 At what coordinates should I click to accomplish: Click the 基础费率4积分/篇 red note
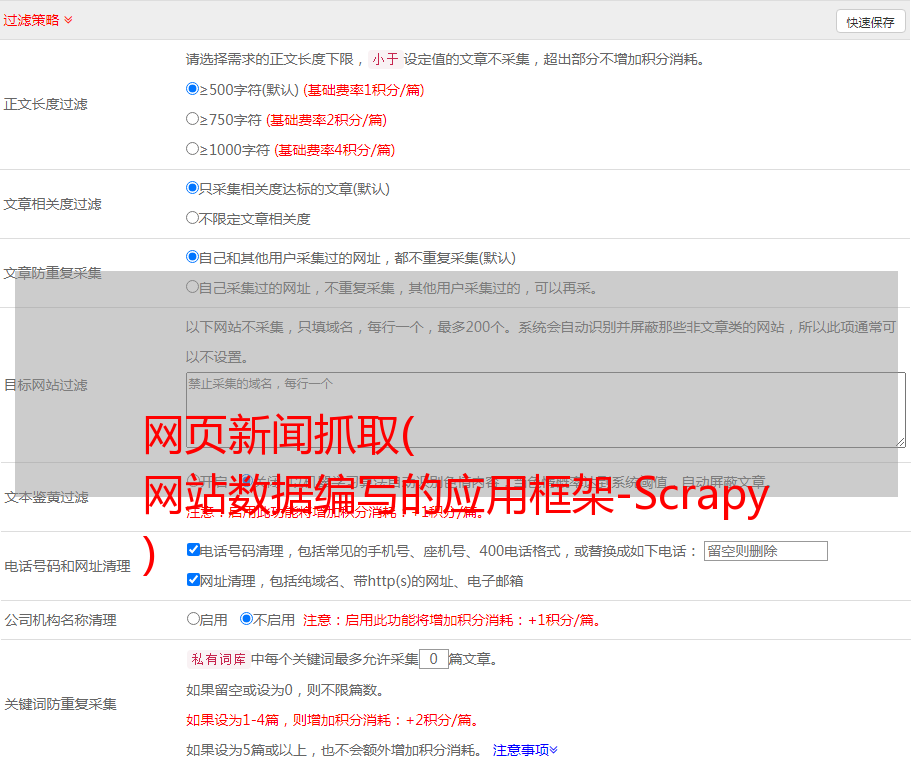coord(334,150)
